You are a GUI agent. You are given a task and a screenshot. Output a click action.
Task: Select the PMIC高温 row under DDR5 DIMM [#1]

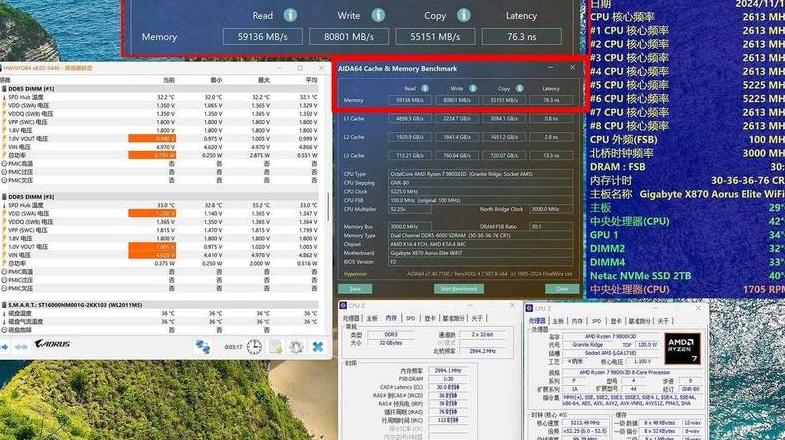pos(160,164)
